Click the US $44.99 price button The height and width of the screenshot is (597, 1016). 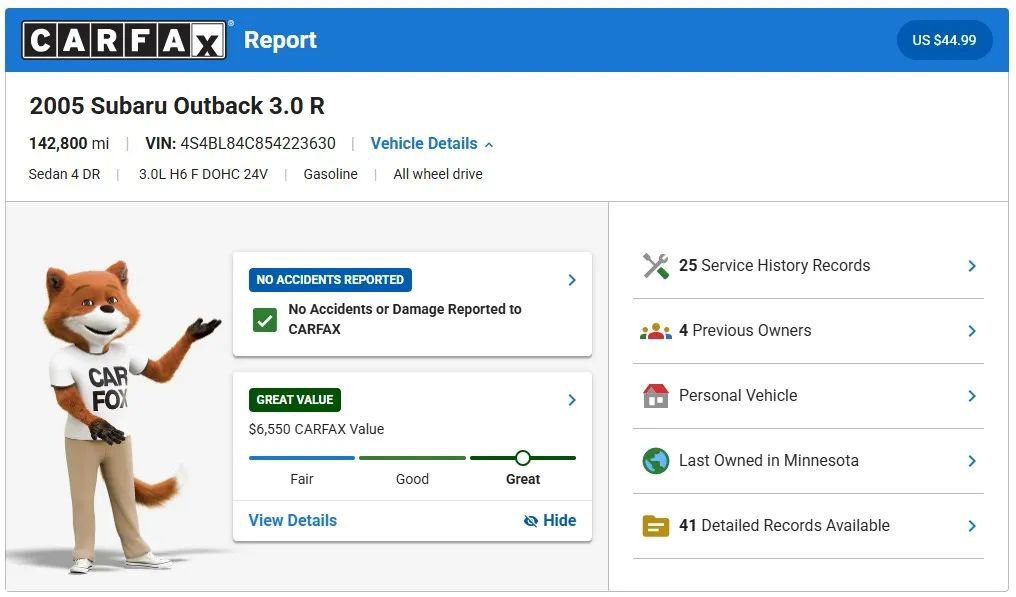coord(943,40)
